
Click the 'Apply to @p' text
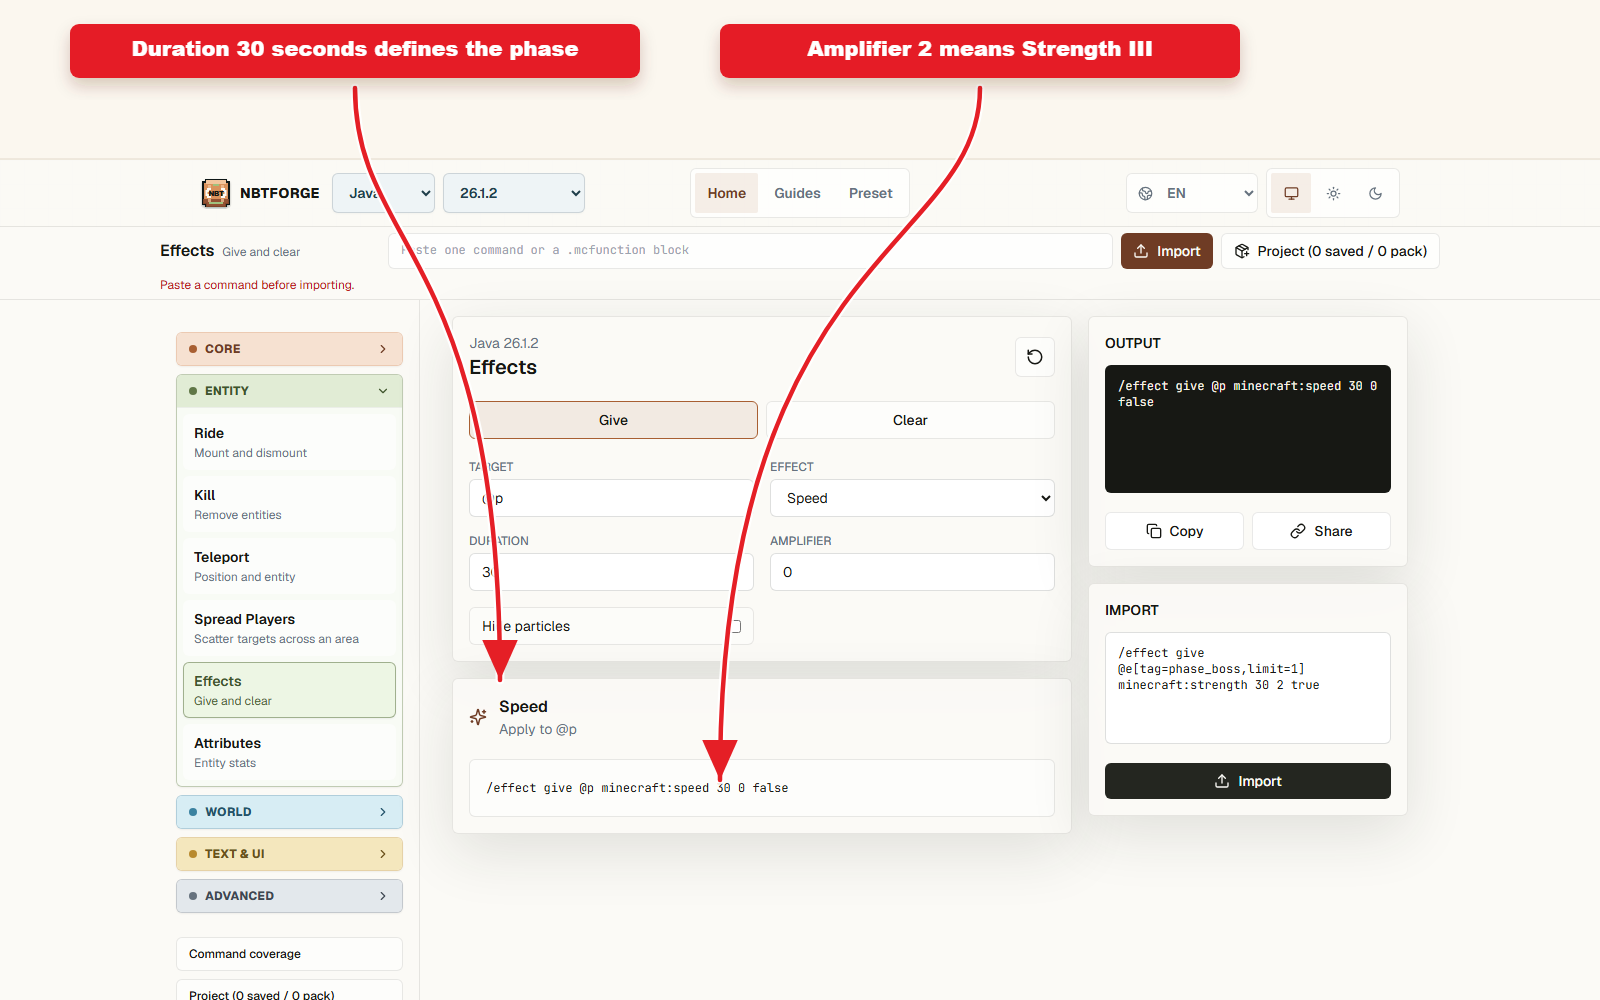coord(538,729)
